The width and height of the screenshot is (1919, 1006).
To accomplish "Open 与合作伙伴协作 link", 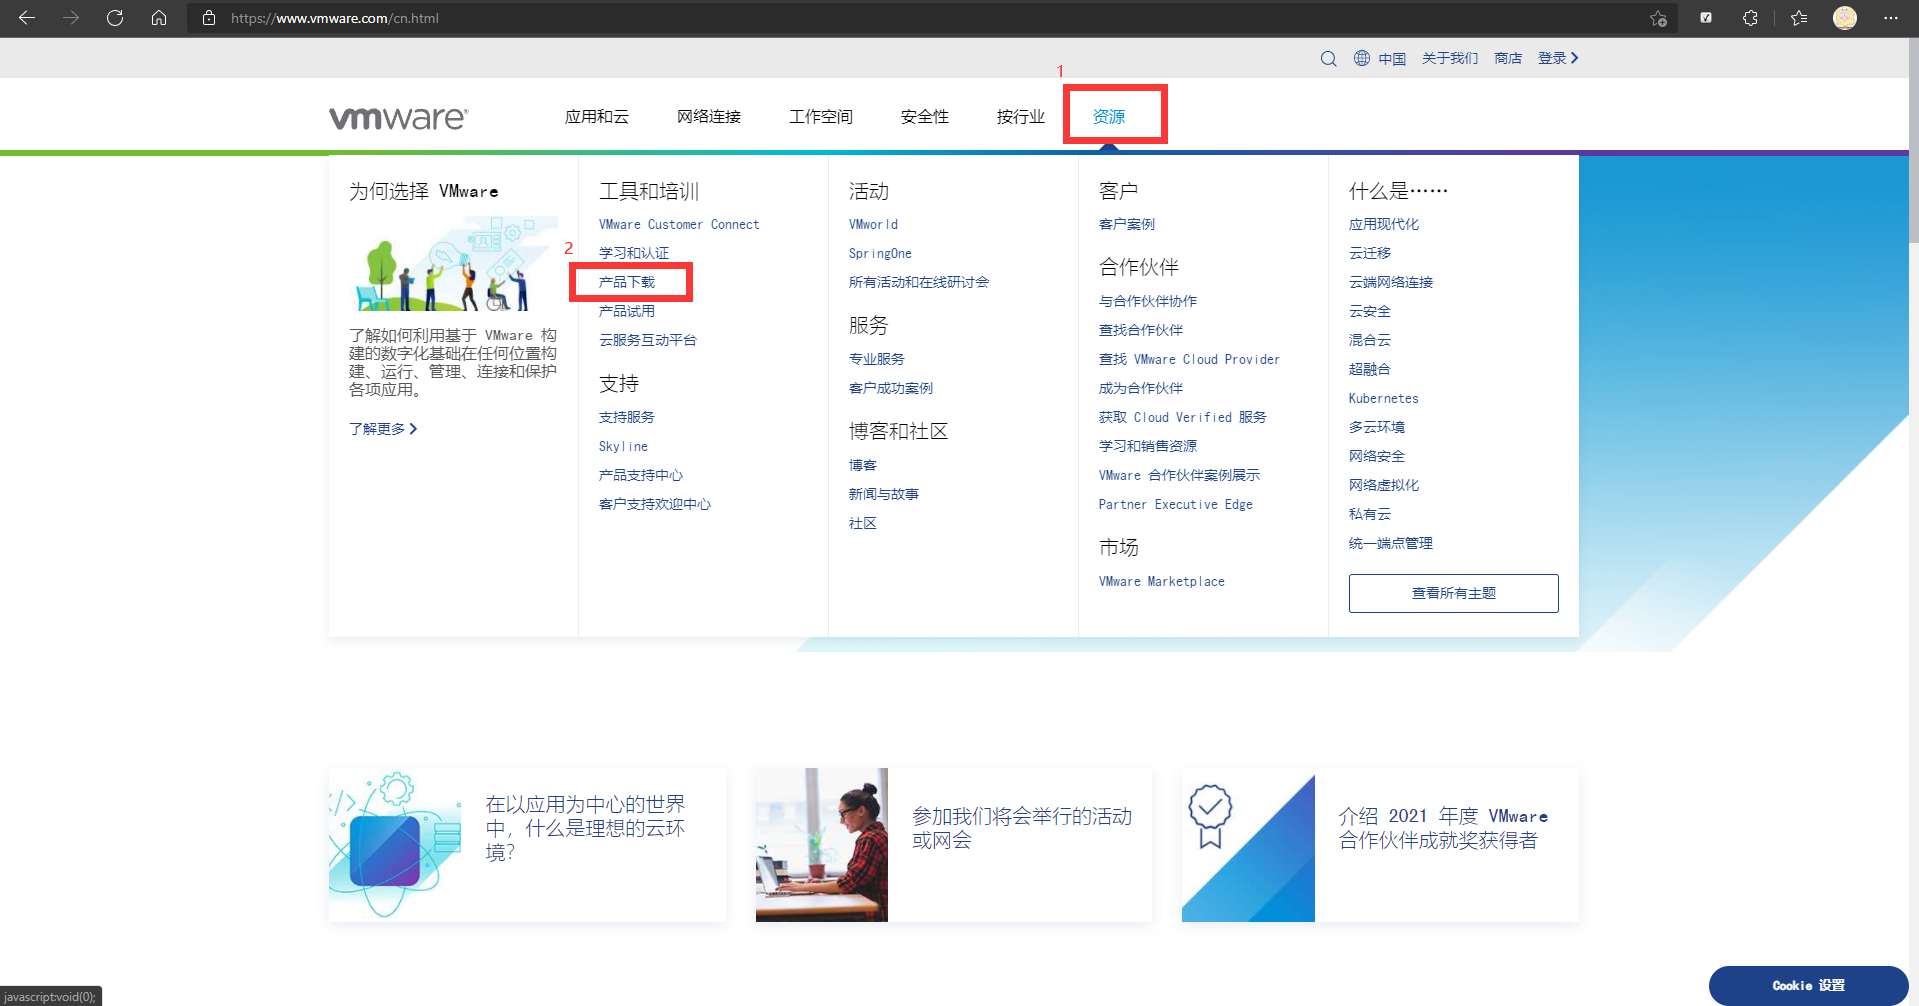I will click(x=1148, y=302).
